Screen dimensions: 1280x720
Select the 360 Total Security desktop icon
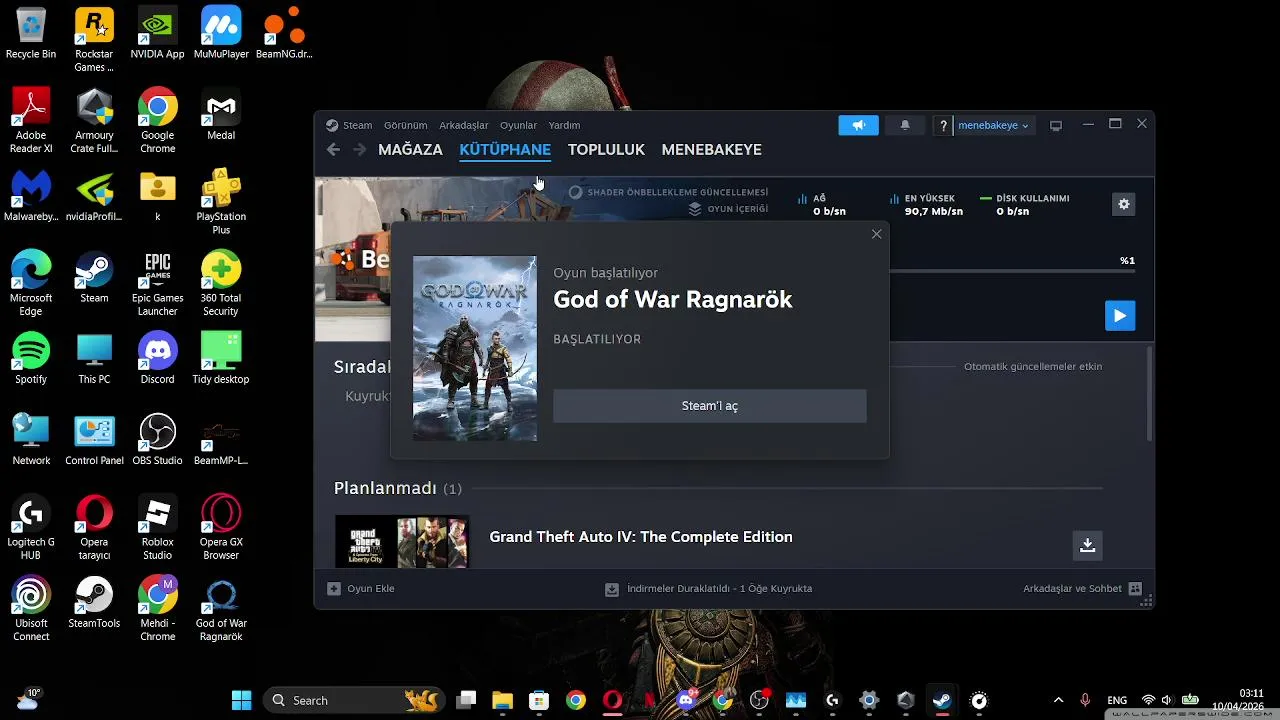tap(221, 283)
